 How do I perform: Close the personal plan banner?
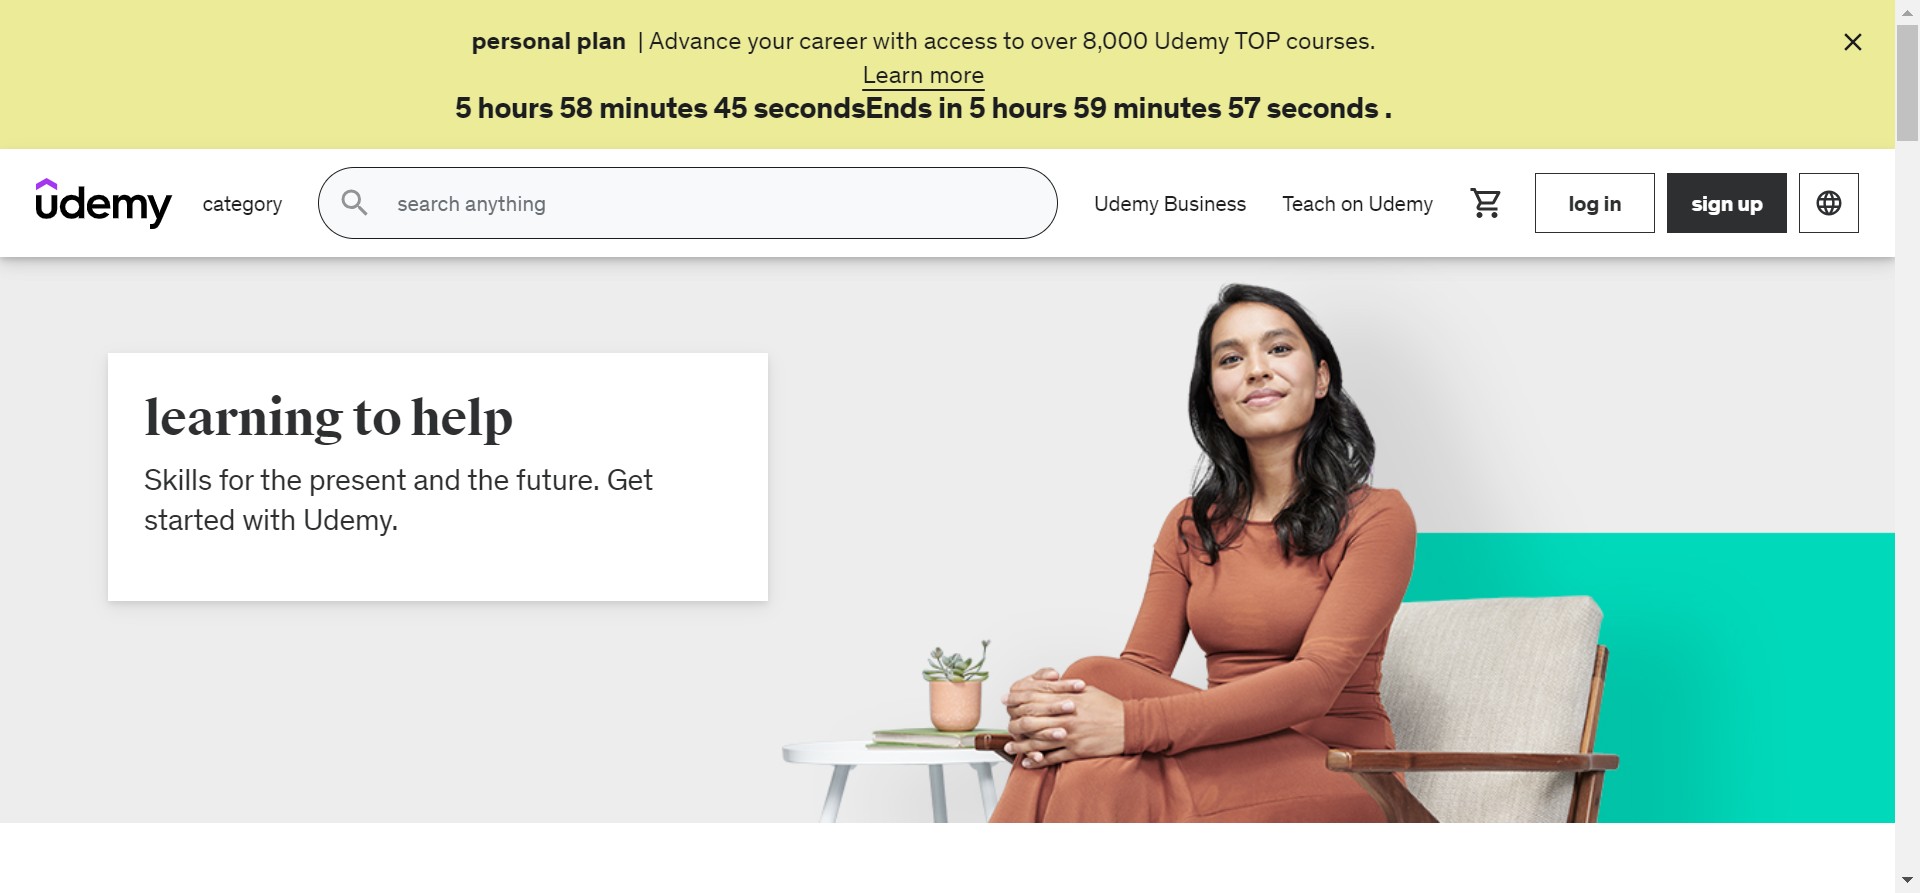[1852, 42]
